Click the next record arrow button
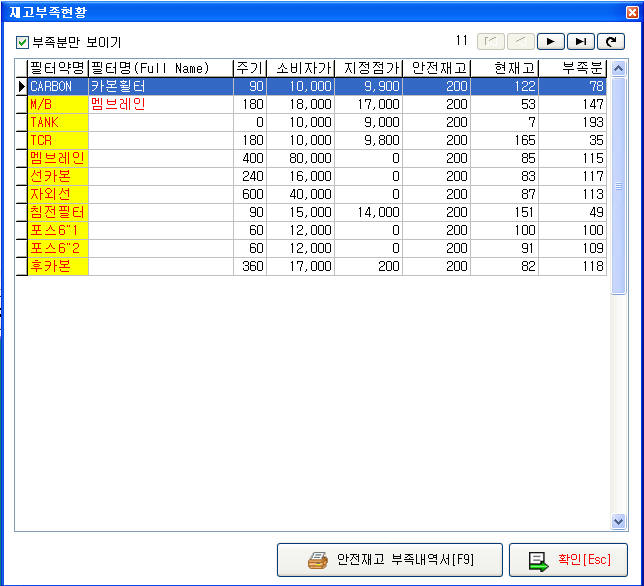This screenshot has width=644, height=586. pos(550,41)
